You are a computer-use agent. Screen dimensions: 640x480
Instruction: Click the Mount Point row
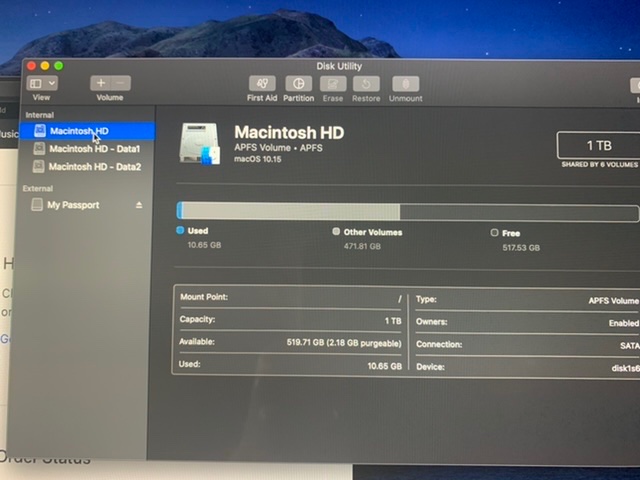(291, 298)
